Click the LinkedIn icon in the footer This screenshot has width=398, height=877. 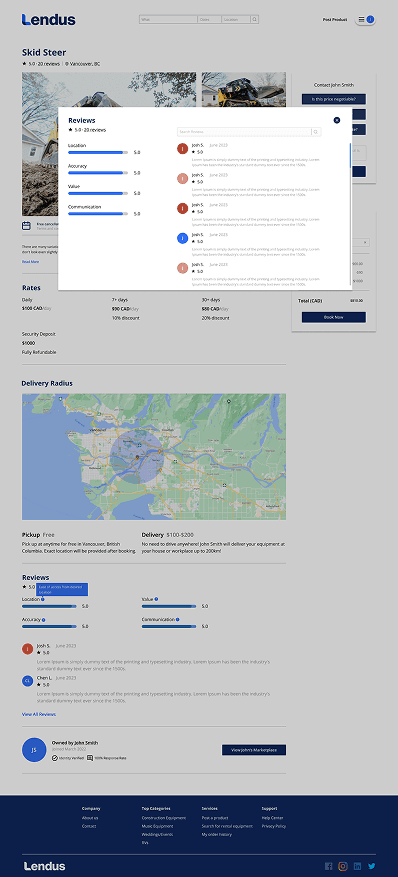357,866
